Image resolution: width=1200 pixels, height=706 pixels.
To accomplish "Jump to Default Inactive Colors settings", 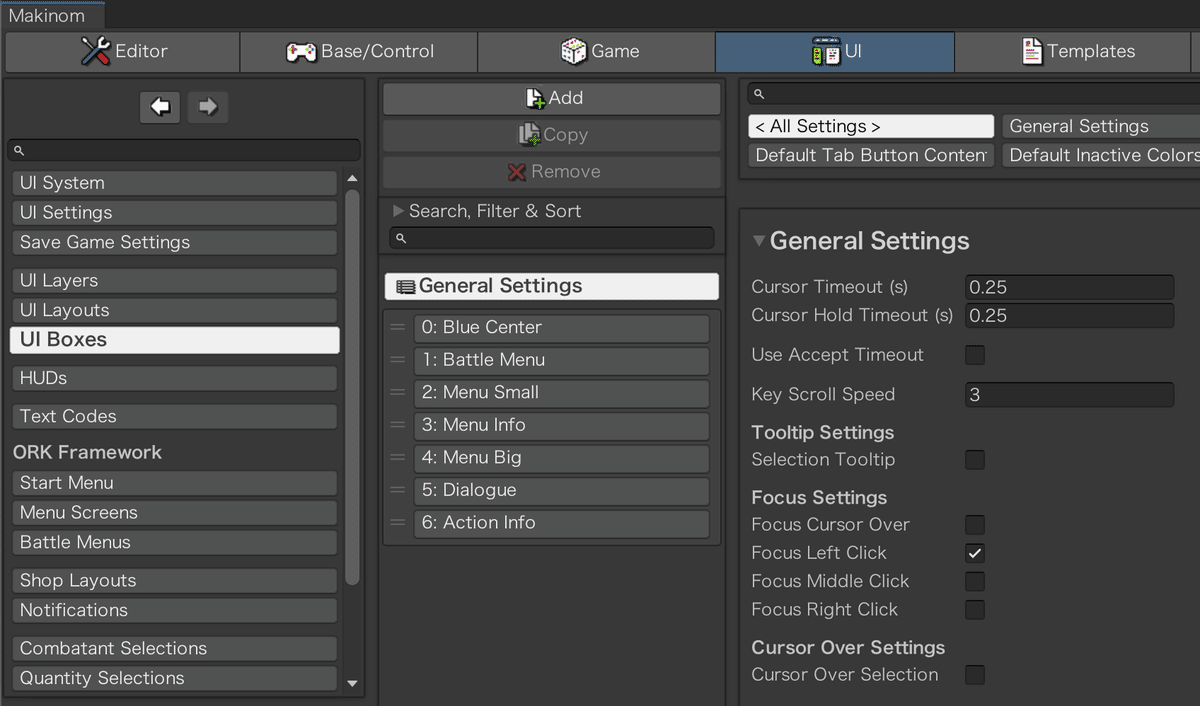I will (x=1101, y=155).
